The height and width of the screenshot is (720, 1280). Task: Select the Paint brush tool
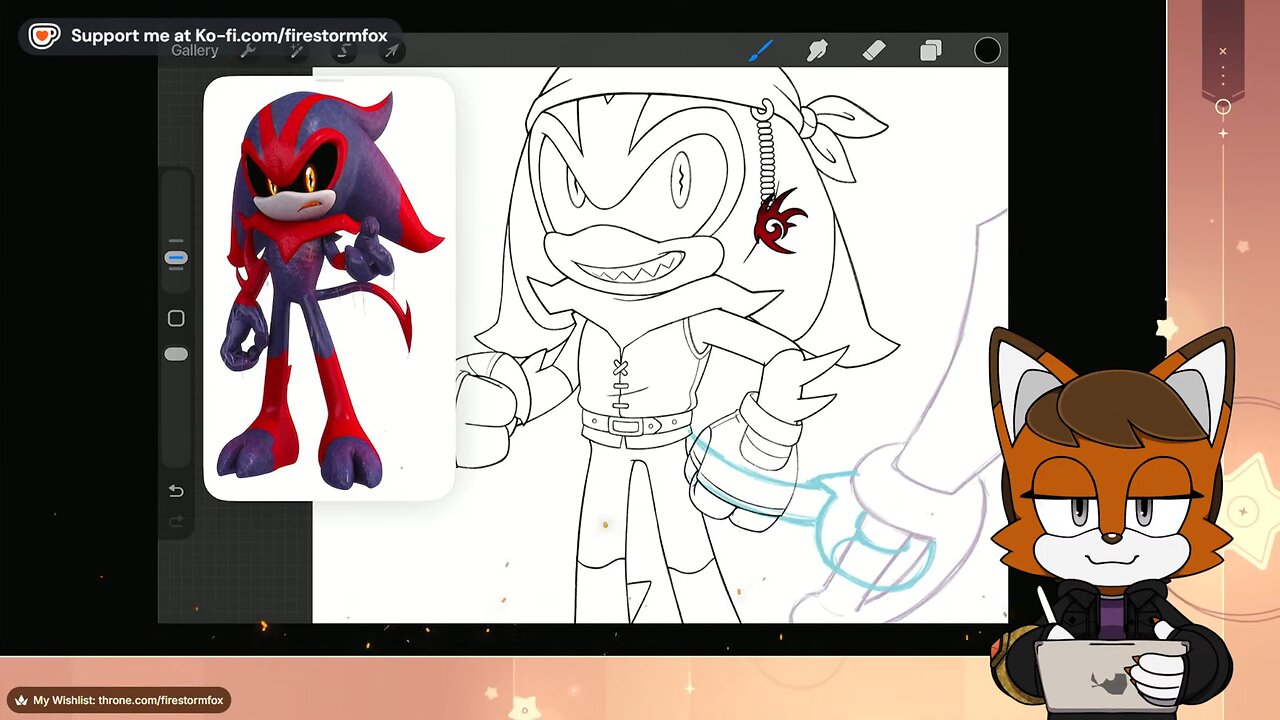761,50
